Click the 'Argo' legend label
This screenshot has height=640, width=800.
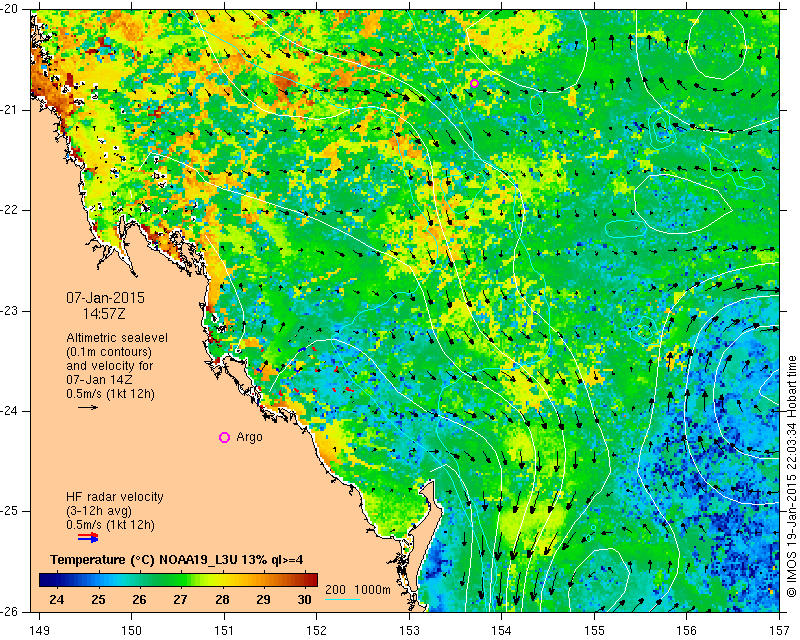point(249,437)
